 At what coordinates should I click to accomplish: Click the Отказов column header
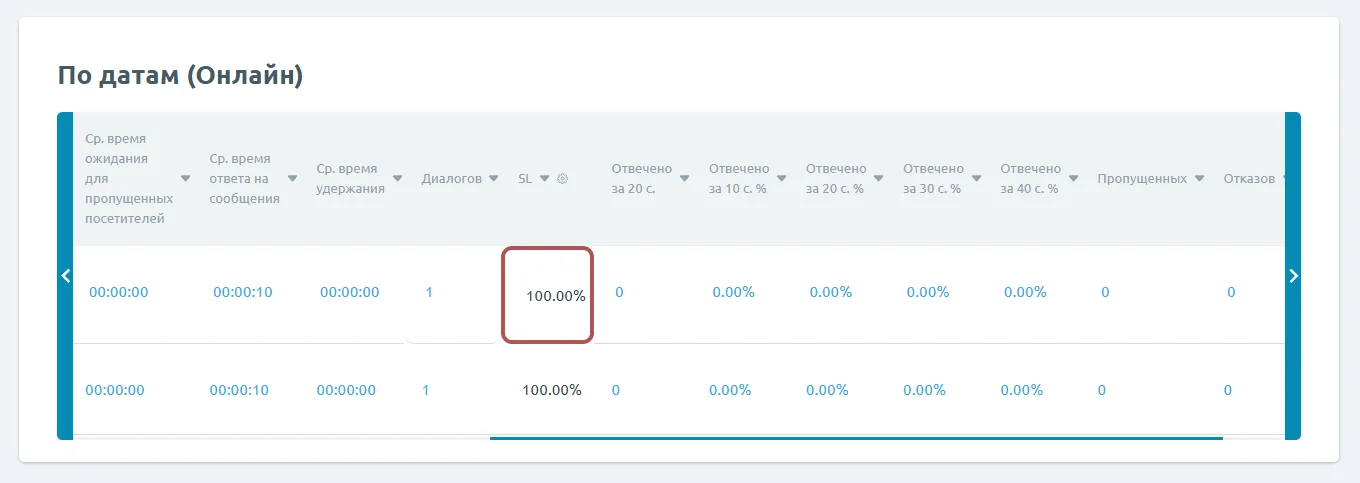(x=1249, y=179)
